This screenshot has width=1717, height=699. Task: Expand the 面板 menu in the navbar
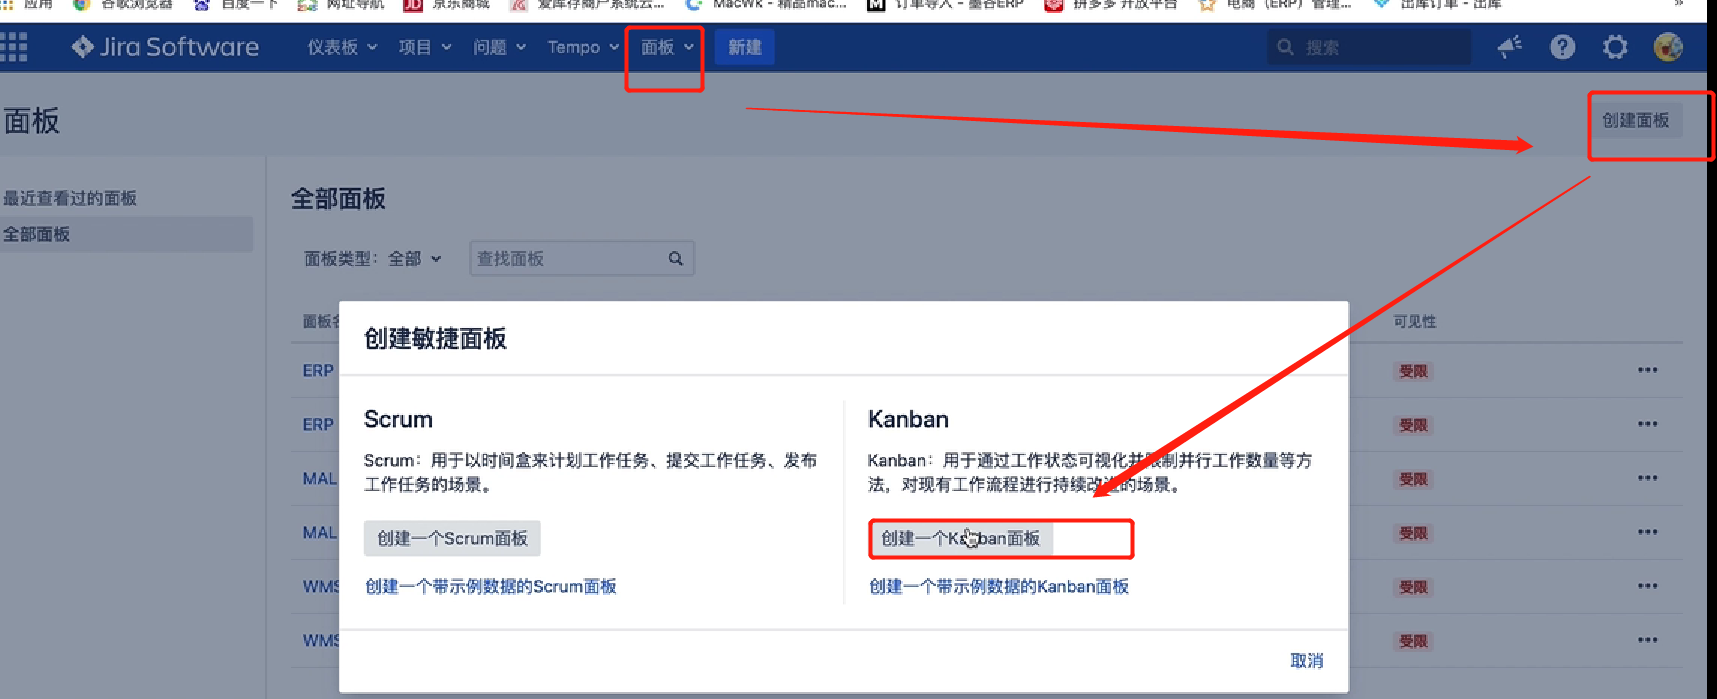667,47
